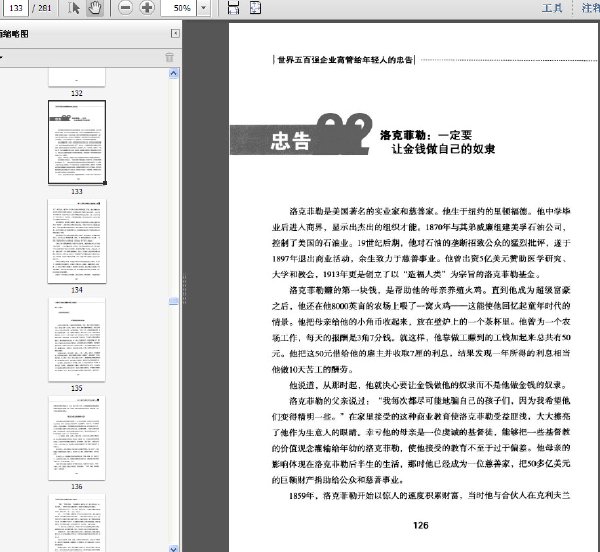Select the arrow selection tool
600x552 pixels.
coord(74,8)
